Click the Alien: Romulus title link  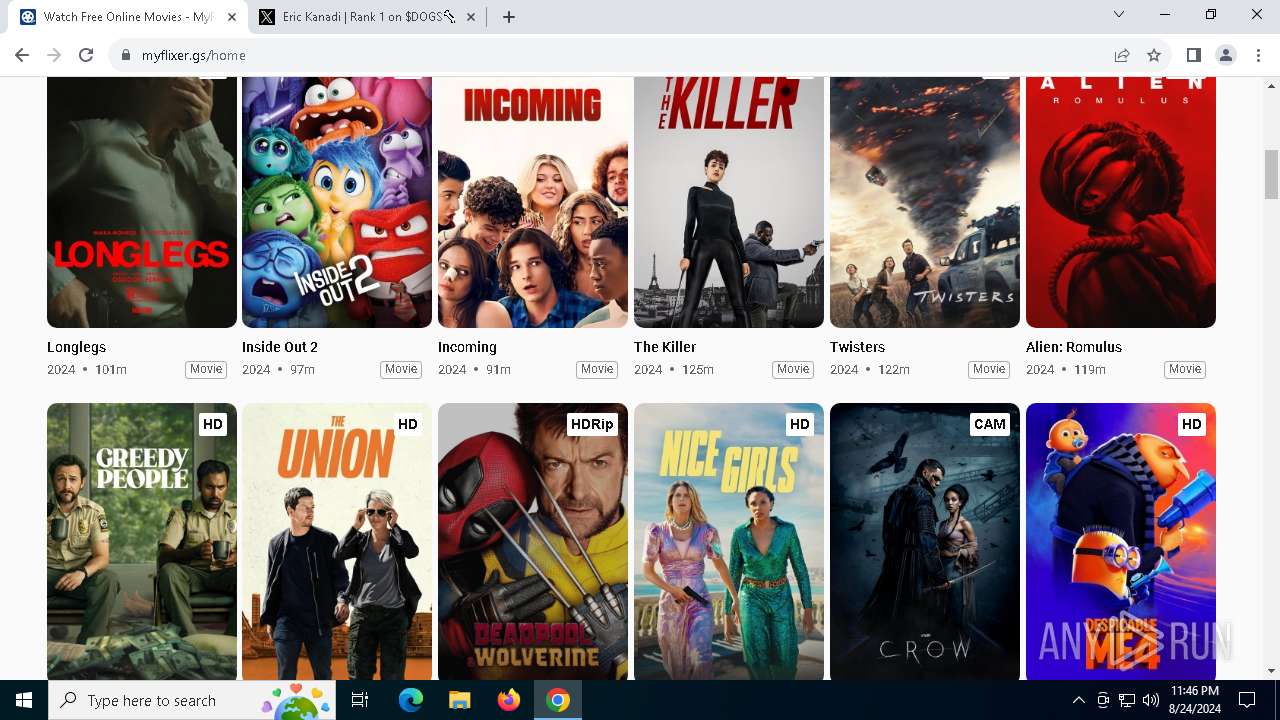click(x=1074, y=347)
